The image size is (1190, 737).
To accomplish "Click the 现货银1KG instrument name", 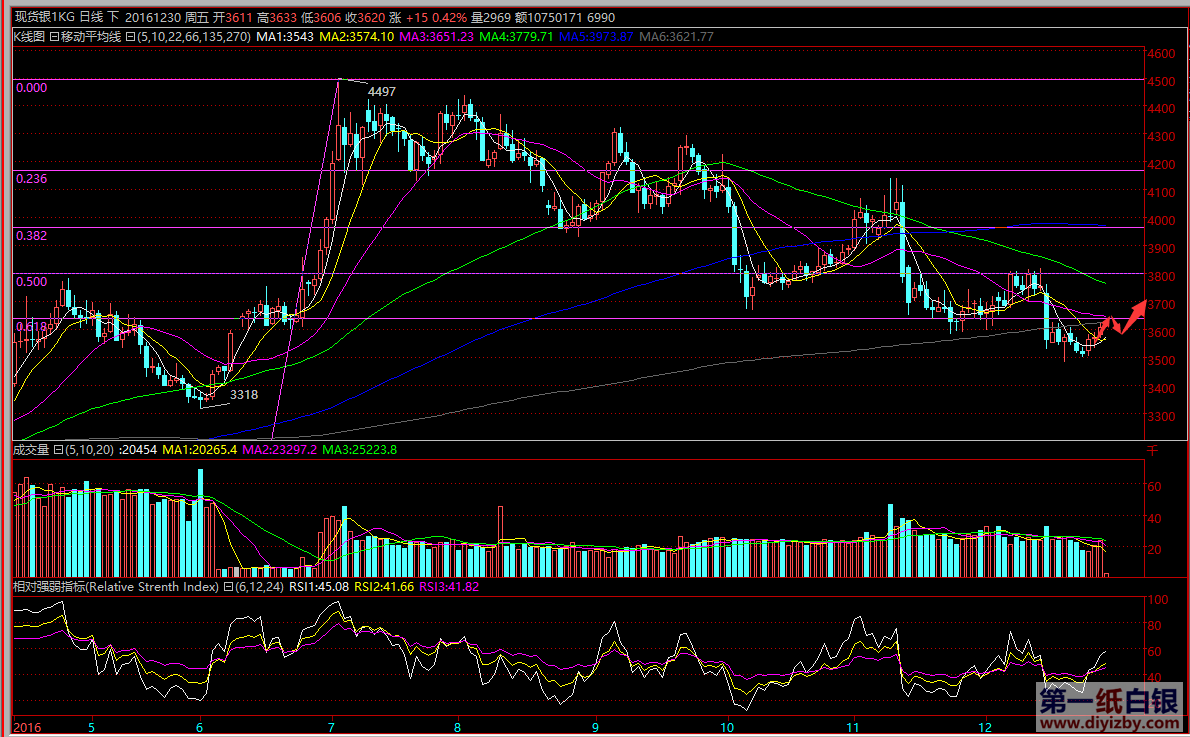I will (x=42, y=17).
